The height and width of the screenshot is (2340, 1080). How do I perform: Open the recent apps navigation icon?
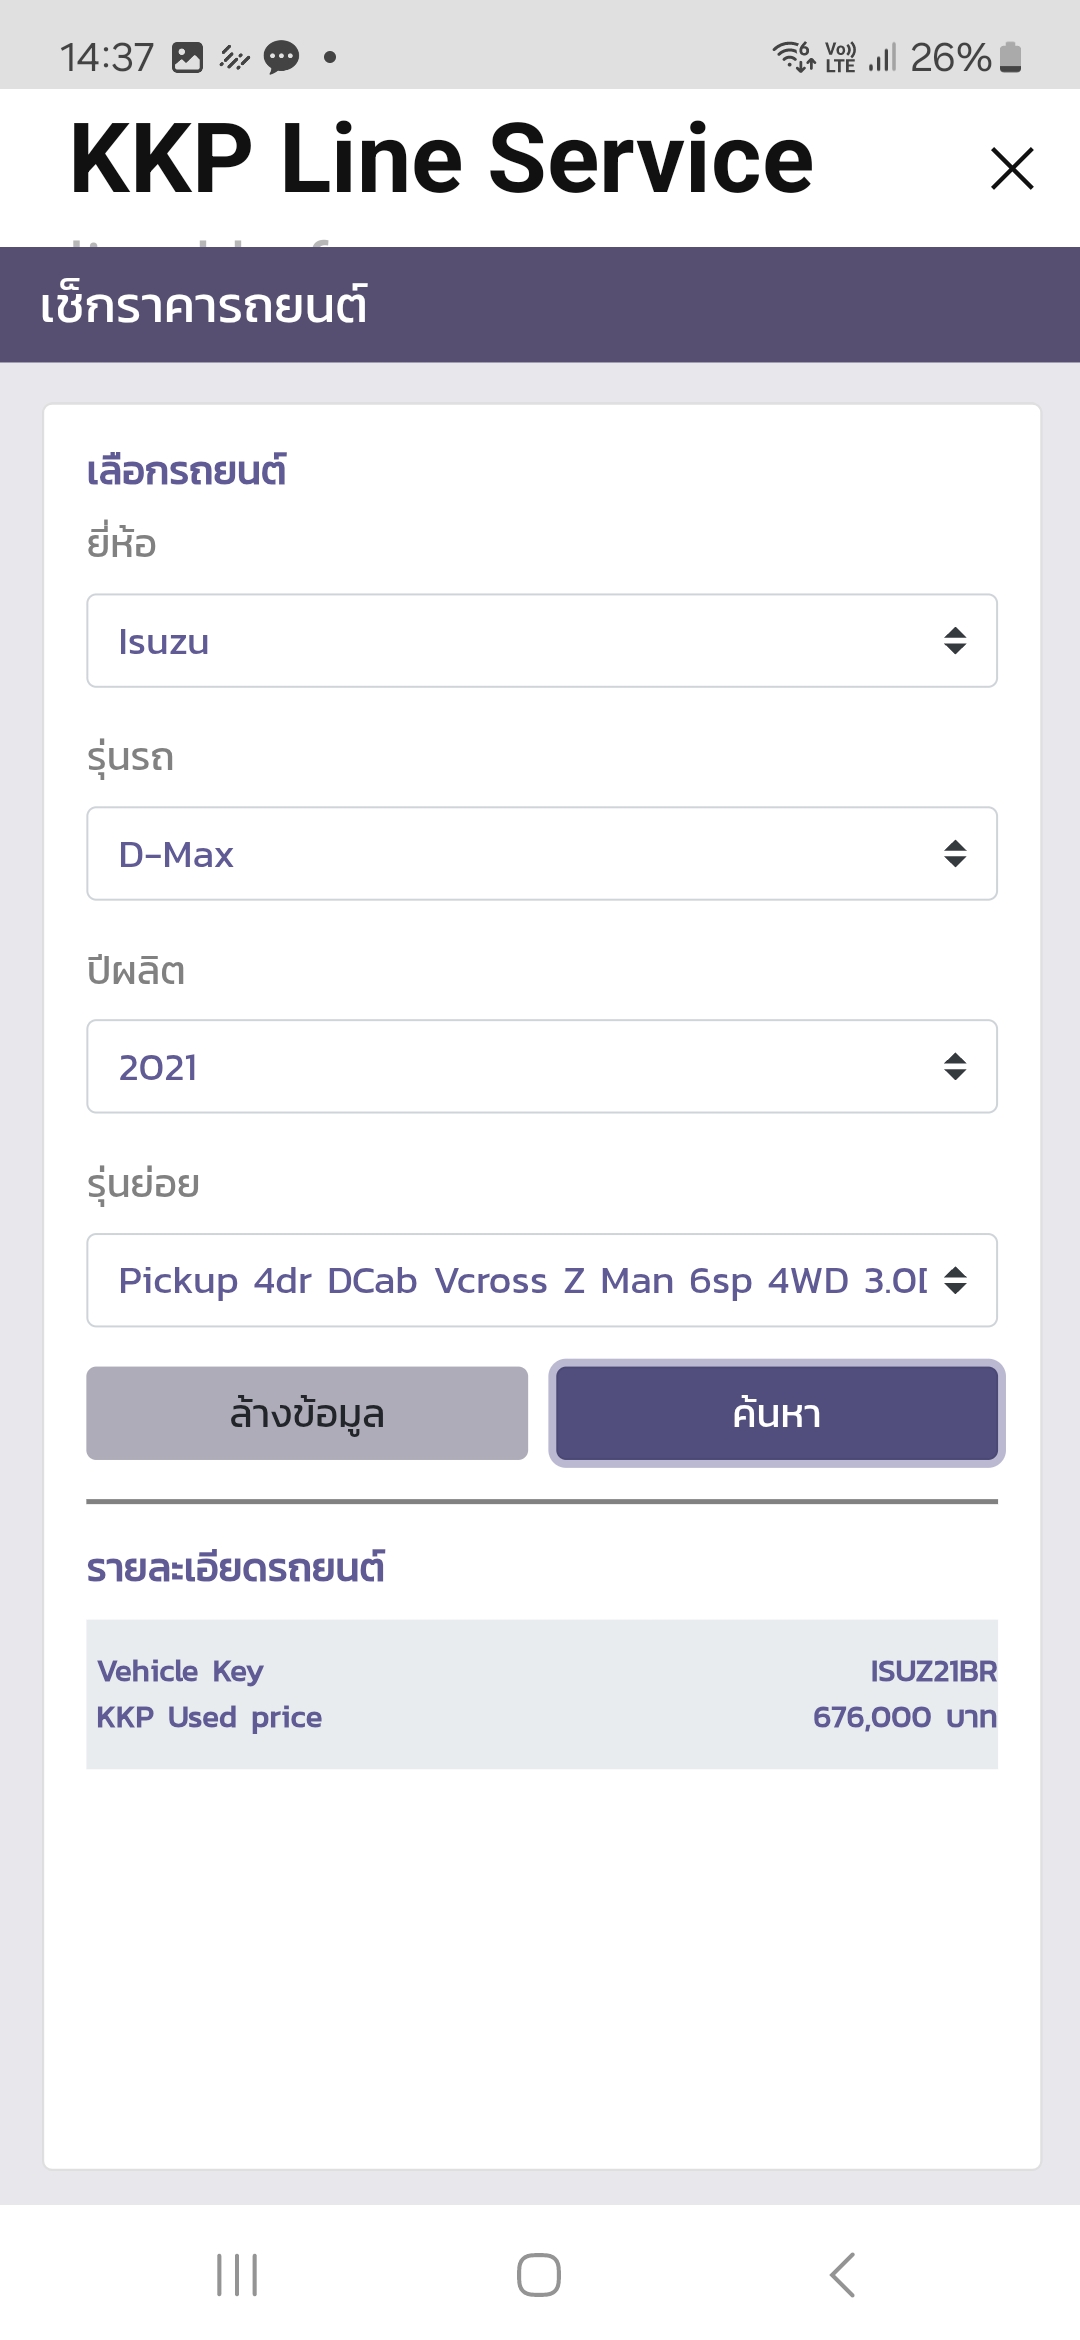point(237,2275)
